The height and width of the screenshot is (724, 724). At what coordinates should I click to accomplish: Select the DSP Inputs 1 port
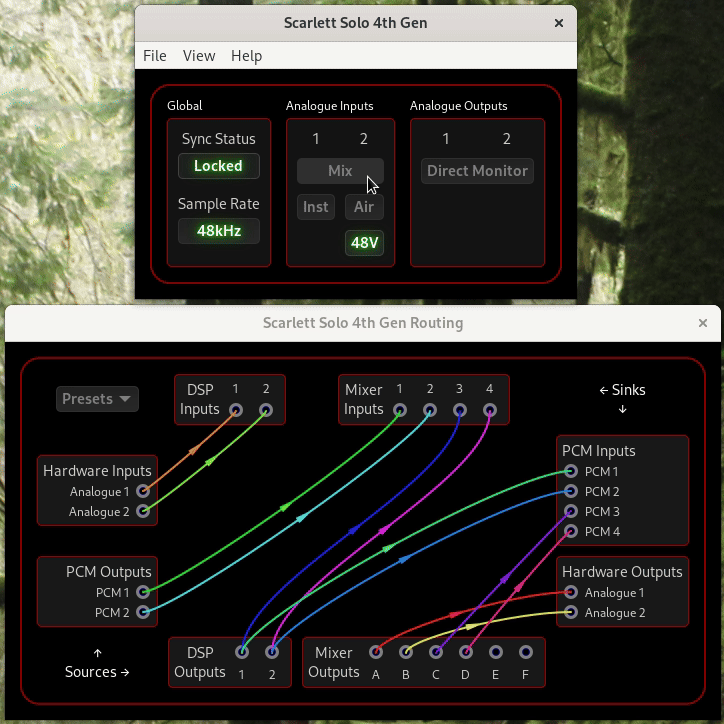tap(236, 410)
